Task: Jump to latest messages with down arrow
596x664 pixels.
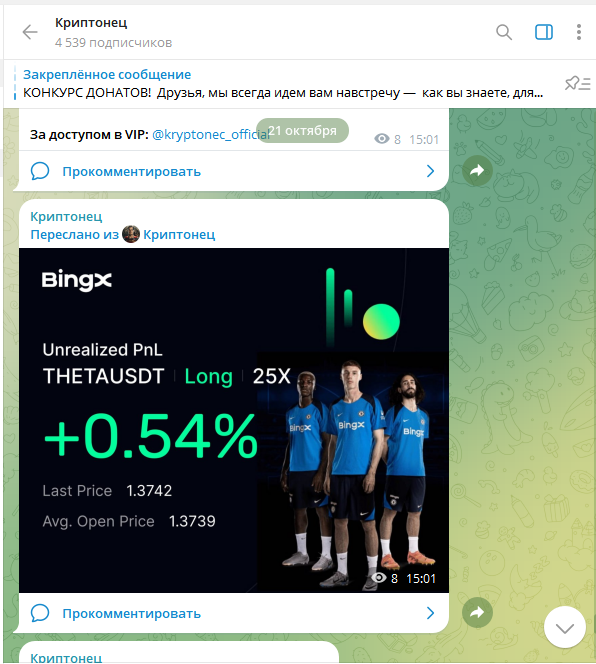Action: [565, 627]
